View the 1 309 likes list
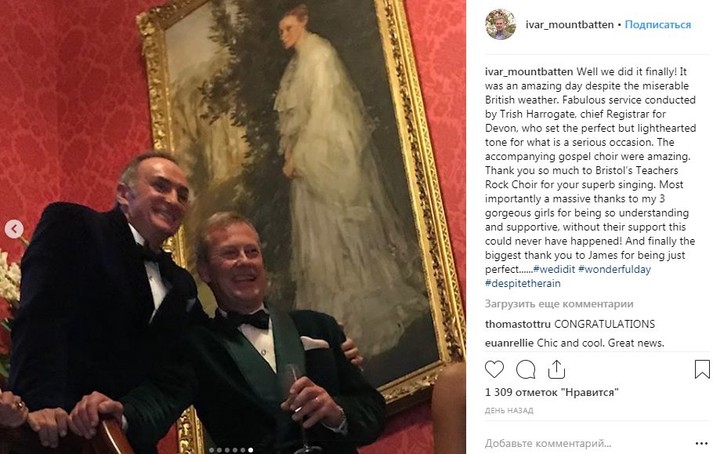Image resolution: width=713 pixels, height=454 pixels. tap(552, 392)
